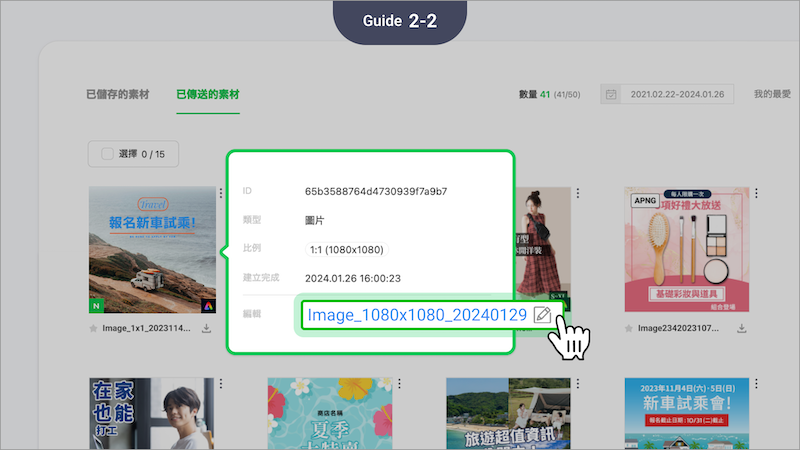This screenshot has width=800, height=450.
Task: Open the 2023年11月4日 新車試乘會 thumbnail
Action: click(x=686, y=413)
